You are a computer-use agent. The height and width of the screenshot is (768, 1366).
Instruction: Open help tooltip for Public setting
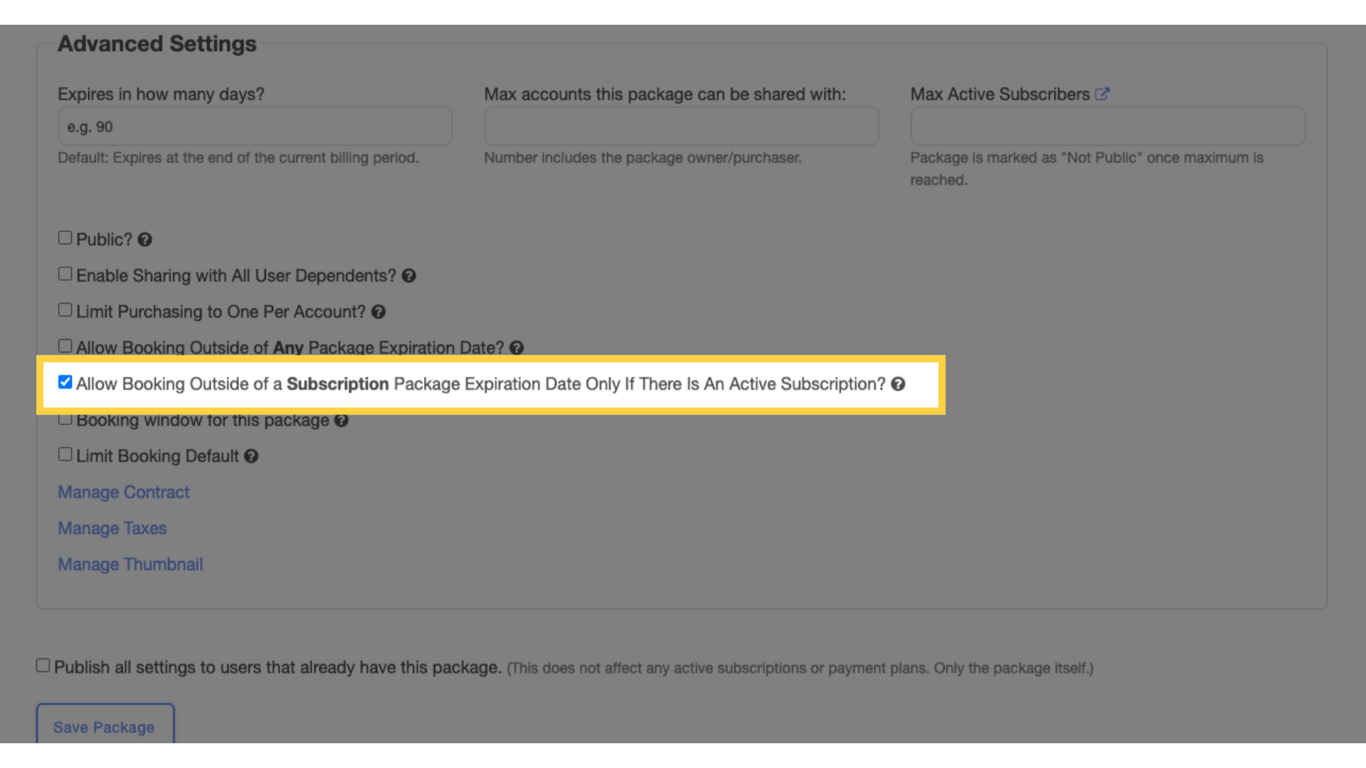pyautogui.click(x=145, y=239)
